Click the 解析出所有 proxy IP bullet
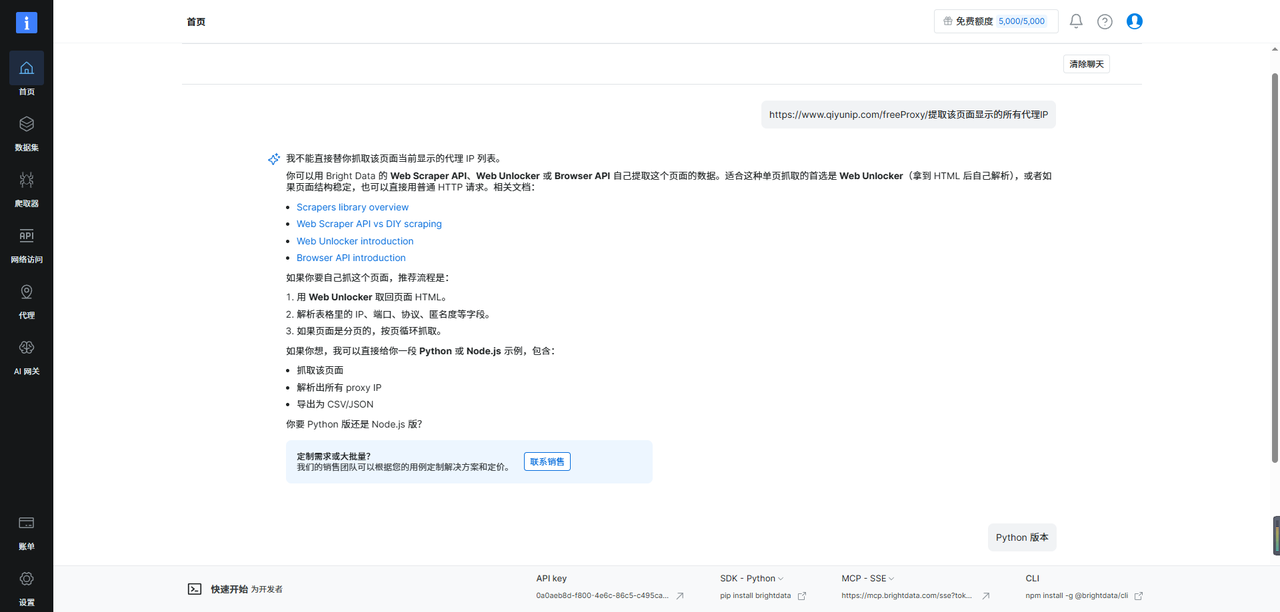Image resolution: width=1280 pixels, height=612 pixels. point(339,387)
